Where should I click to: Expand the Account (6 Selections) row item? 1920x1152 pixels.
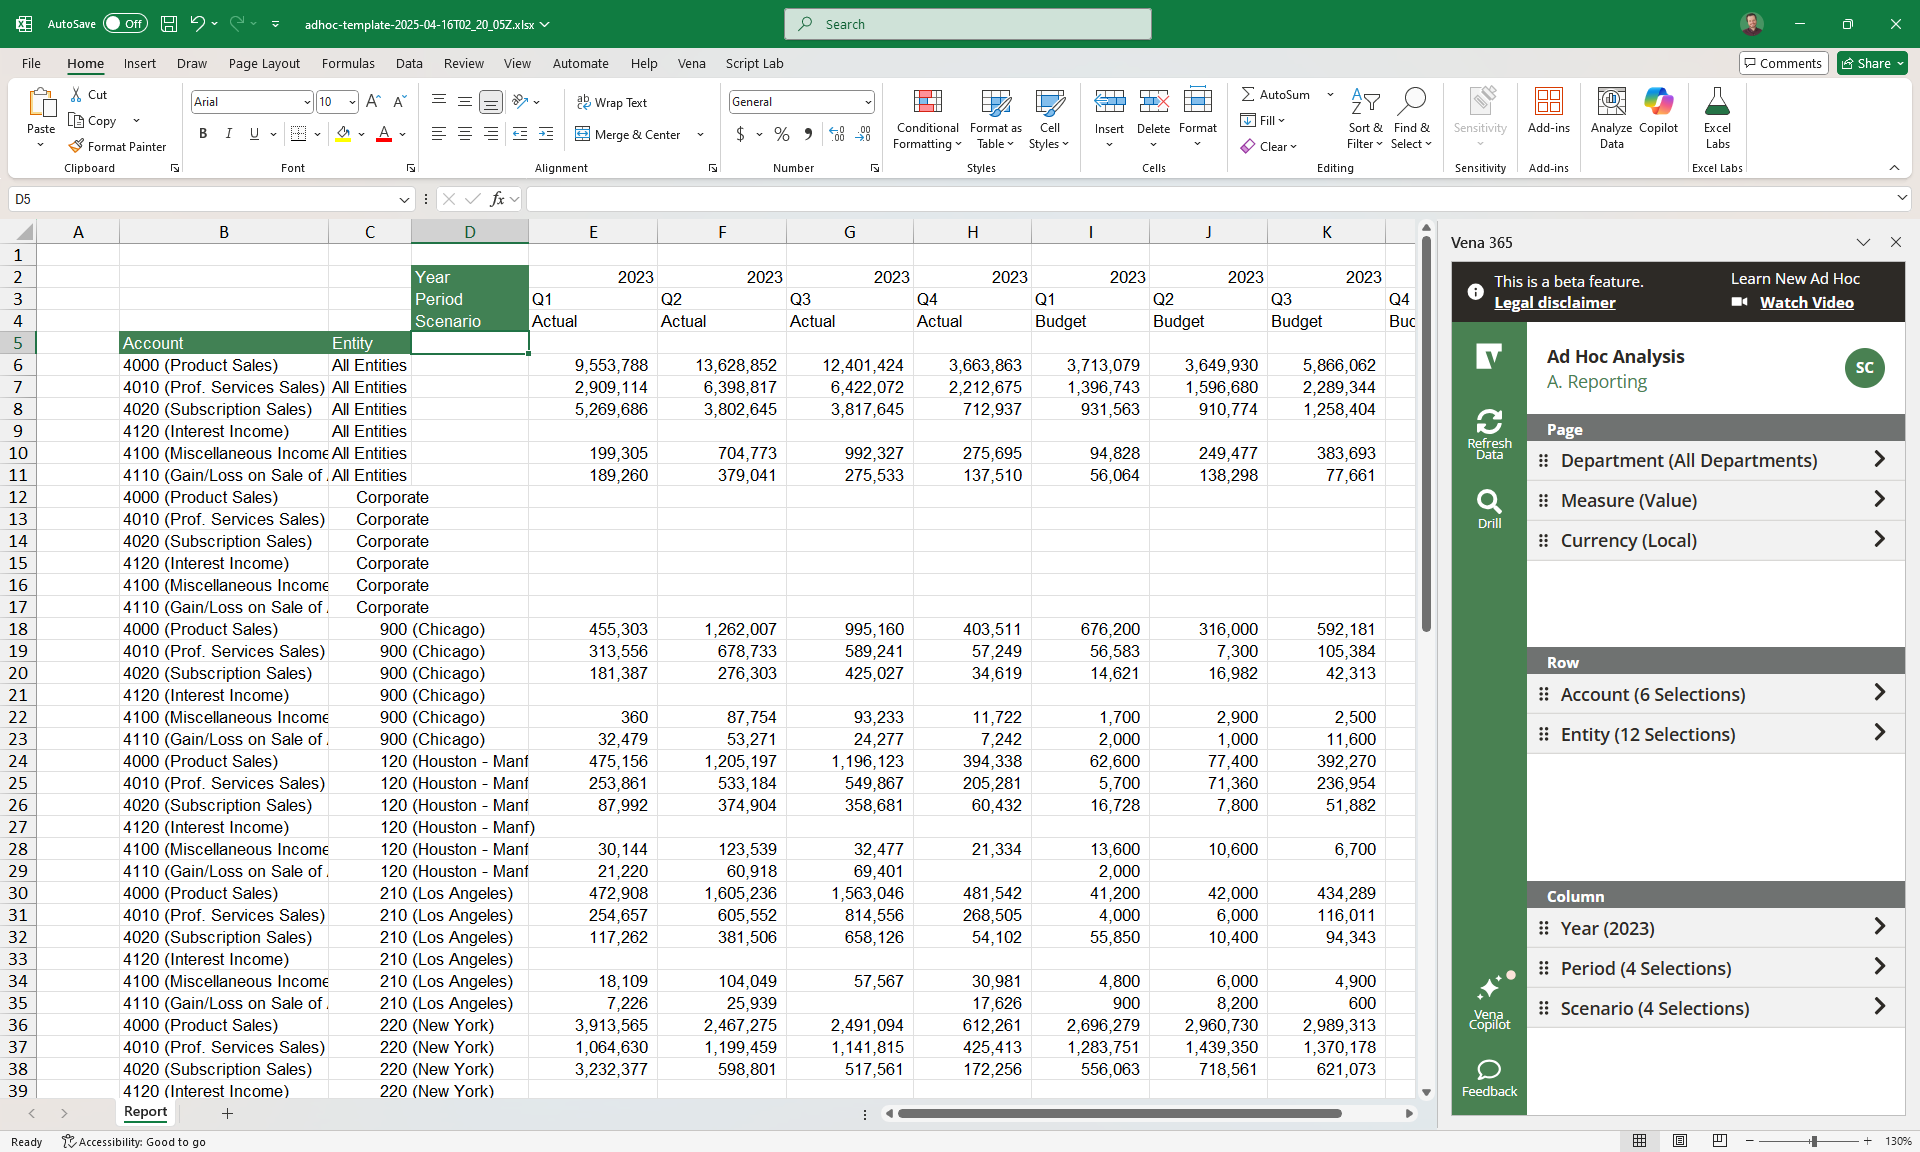1880,692
